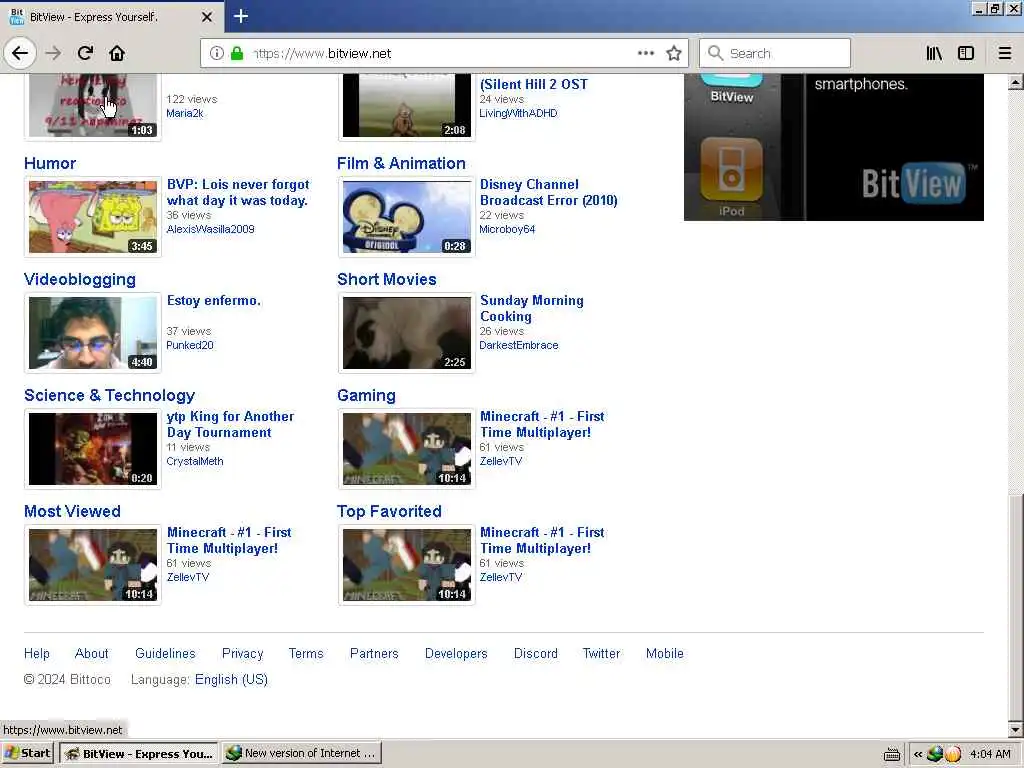Open the Library bookshelf icon

934,53
